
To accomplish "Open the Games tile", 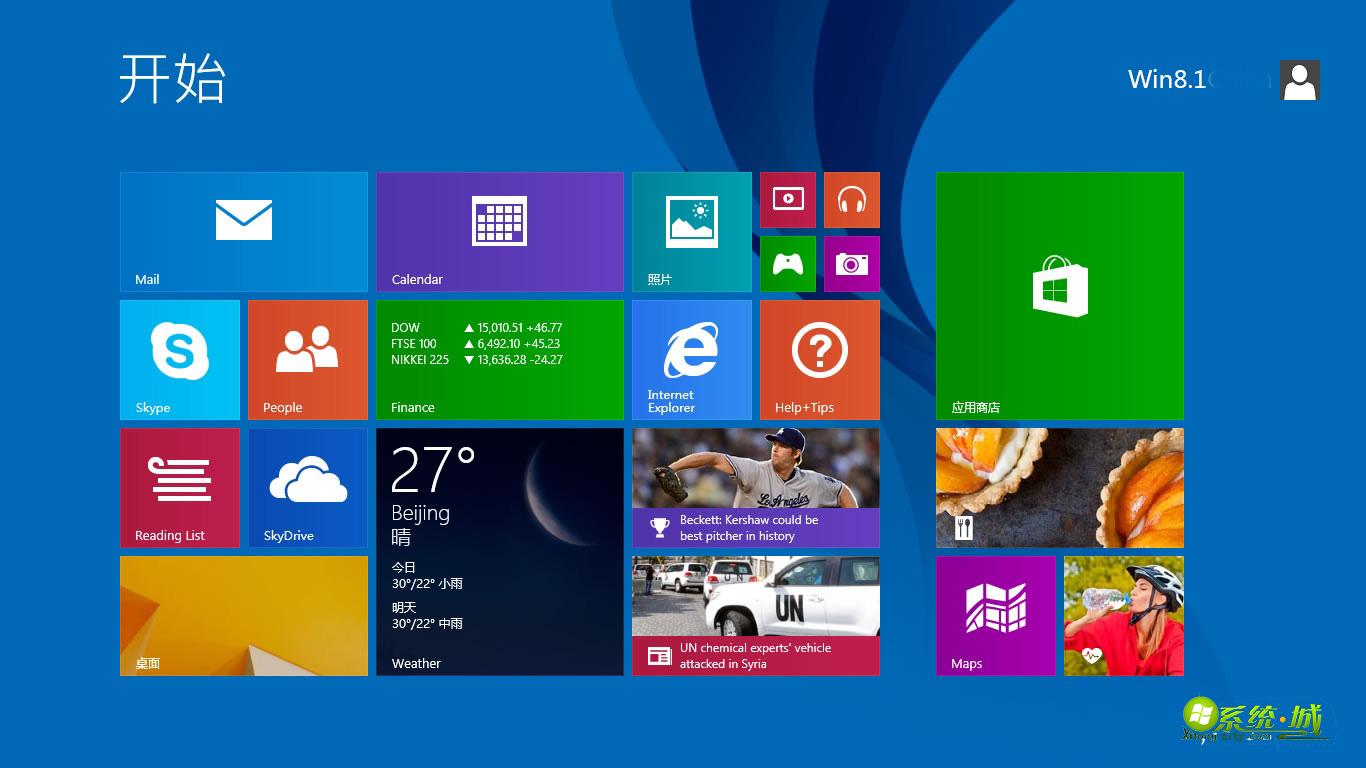I will 788,264.
